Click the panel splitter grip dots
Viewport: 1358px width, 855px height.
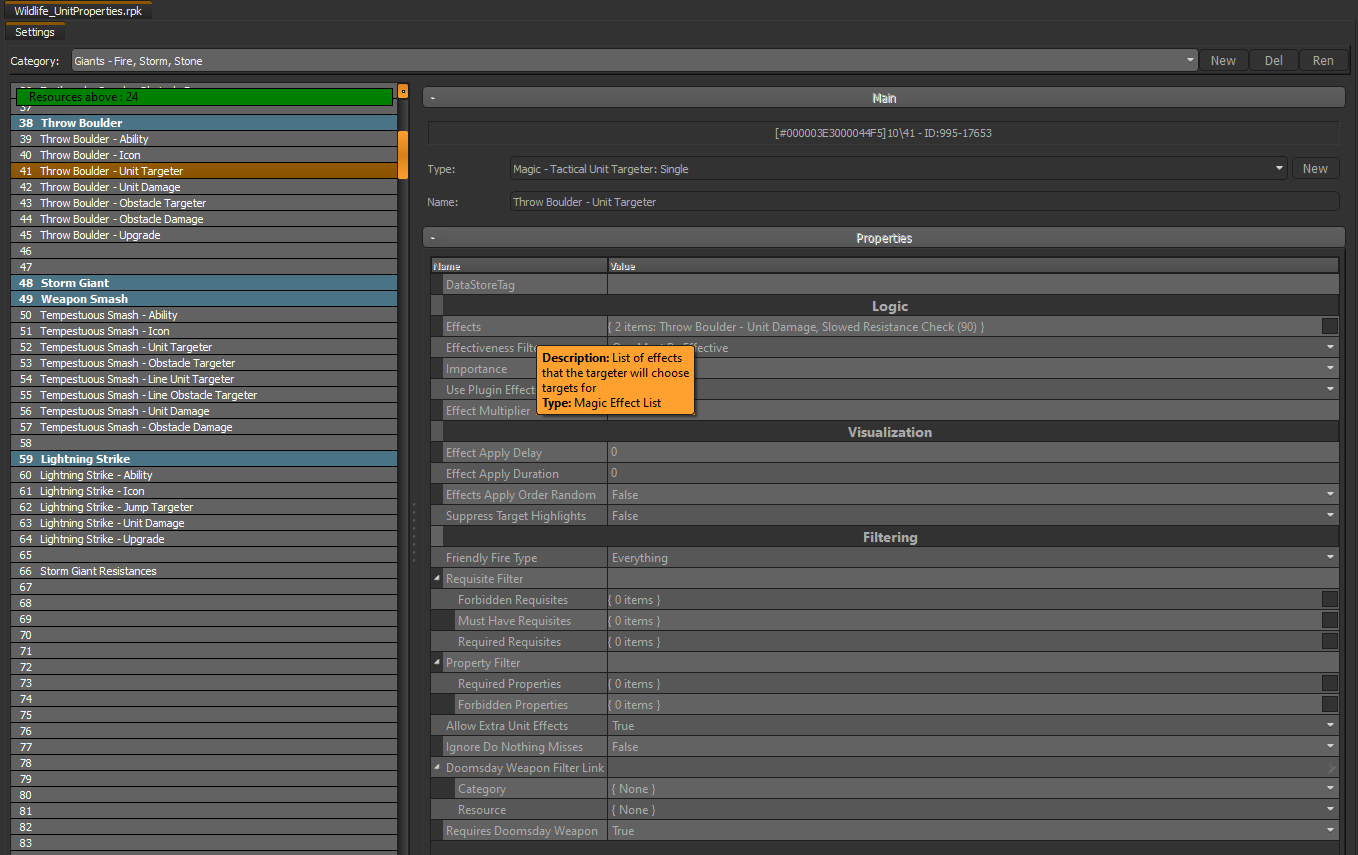pos(413,533)
